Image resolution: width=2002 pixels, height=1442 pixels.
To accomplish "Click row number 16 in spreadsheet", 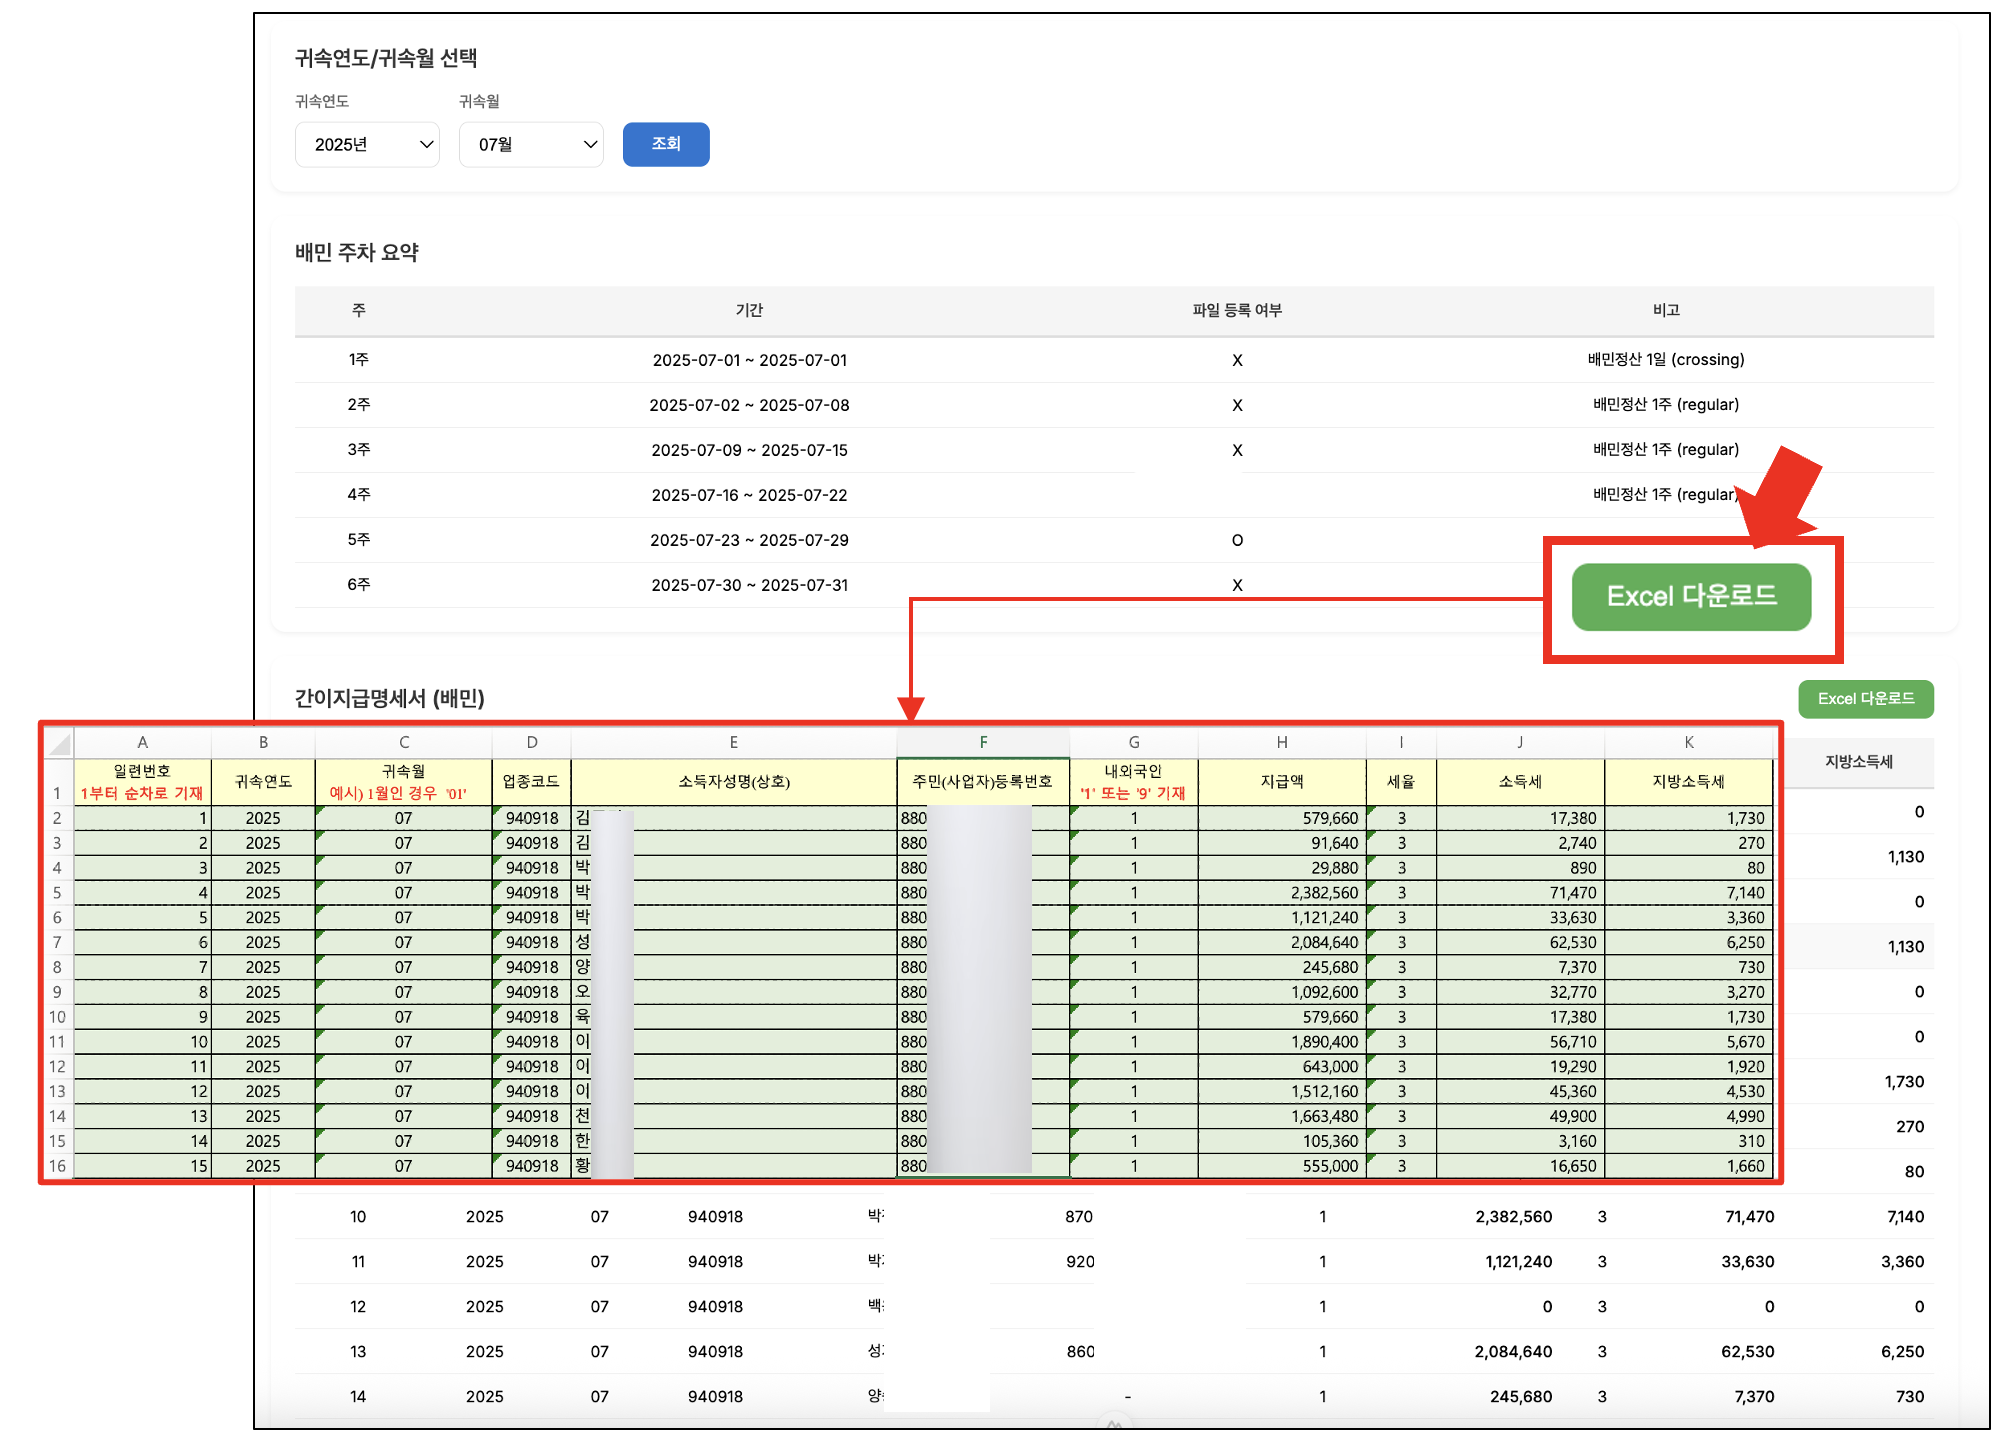I will tap(57, 1166).
